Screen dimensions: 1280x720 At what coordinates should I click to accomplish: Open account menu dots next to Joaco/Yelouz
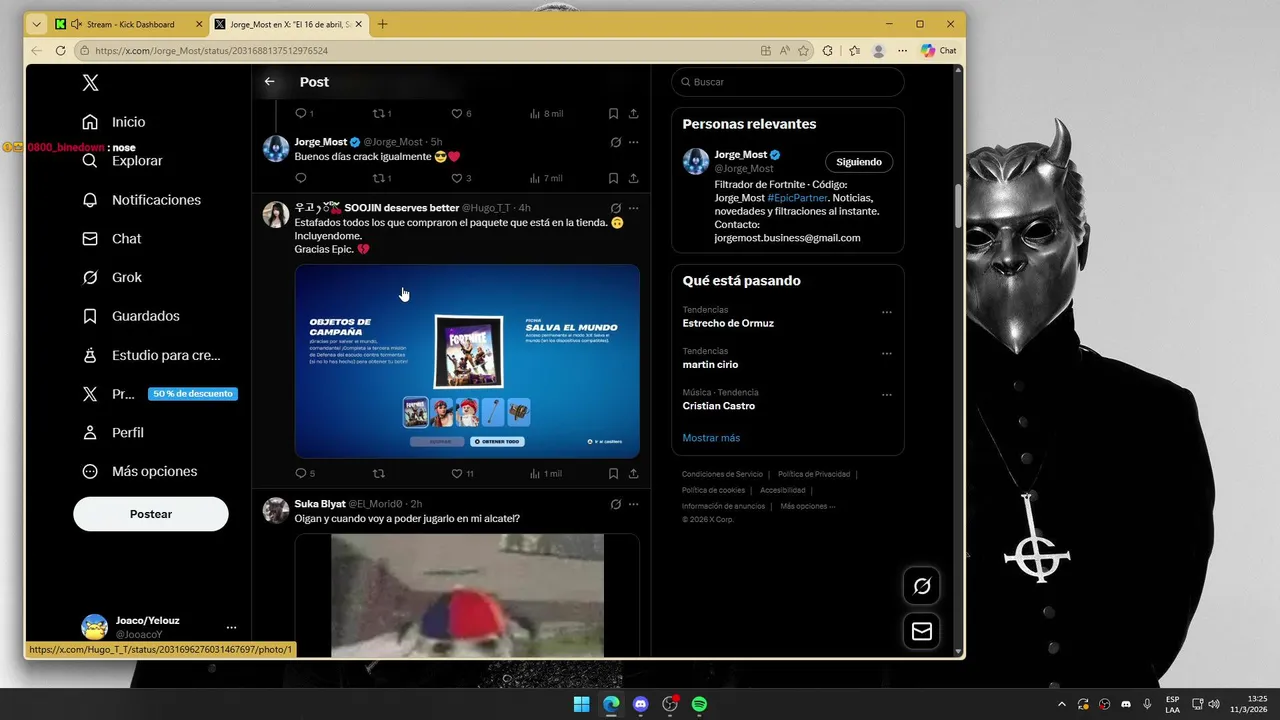[x=231, y=628]
